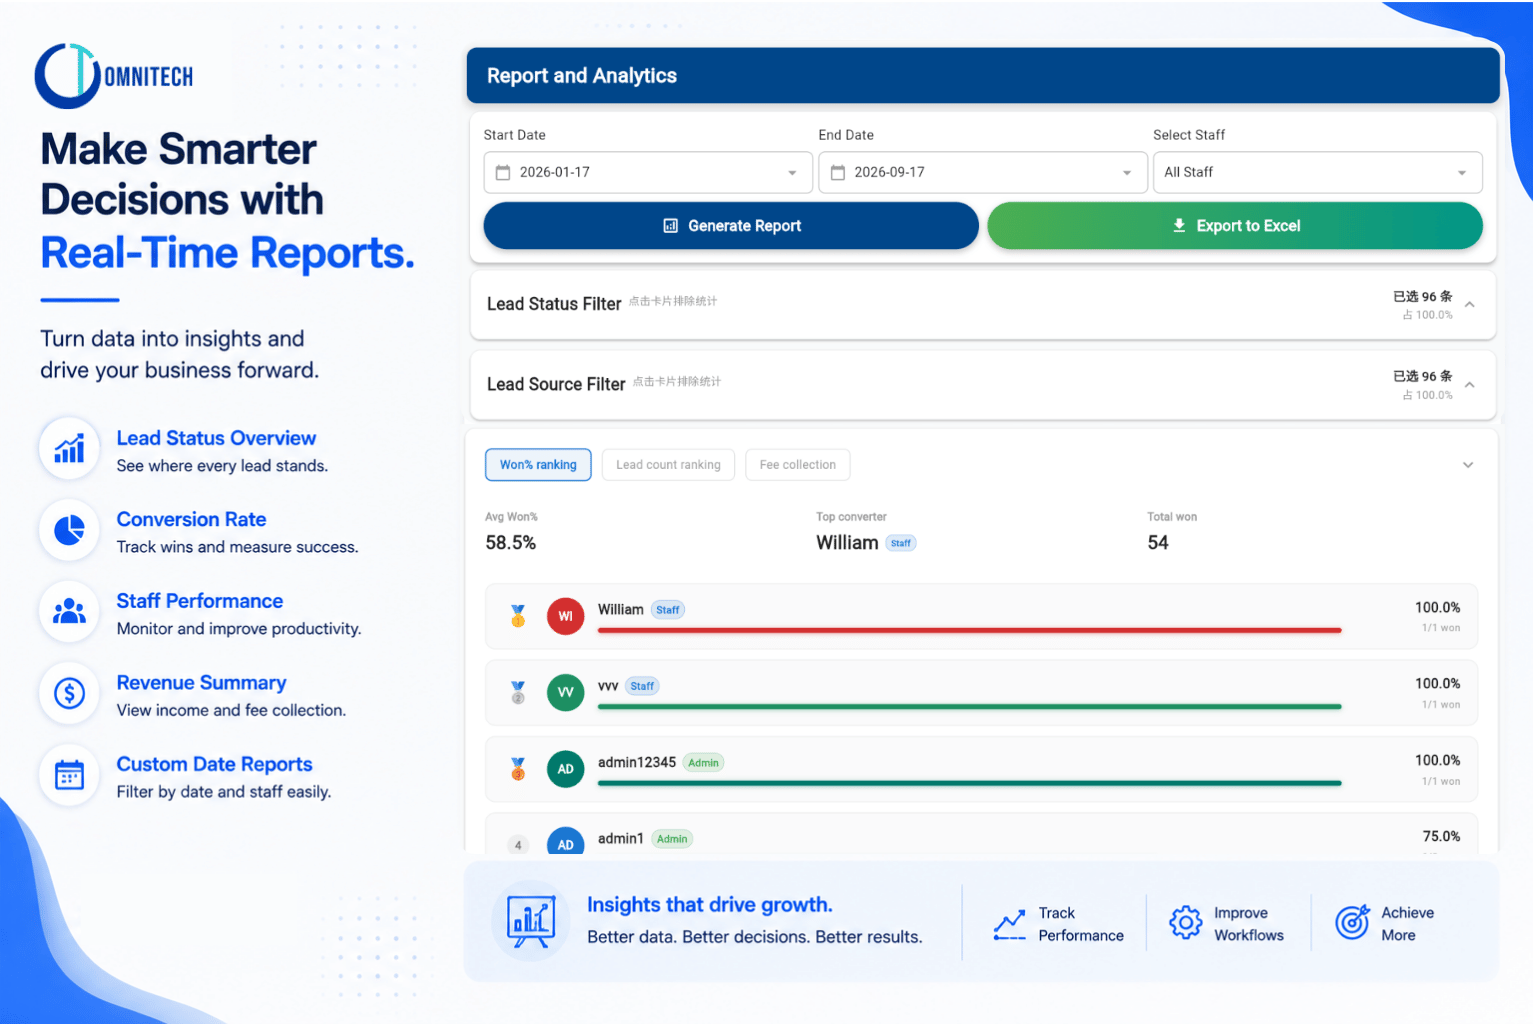The height and width of the screenshot is (1024, 1536).
Task: Open the Start Date dropdown
Action: 647,172
